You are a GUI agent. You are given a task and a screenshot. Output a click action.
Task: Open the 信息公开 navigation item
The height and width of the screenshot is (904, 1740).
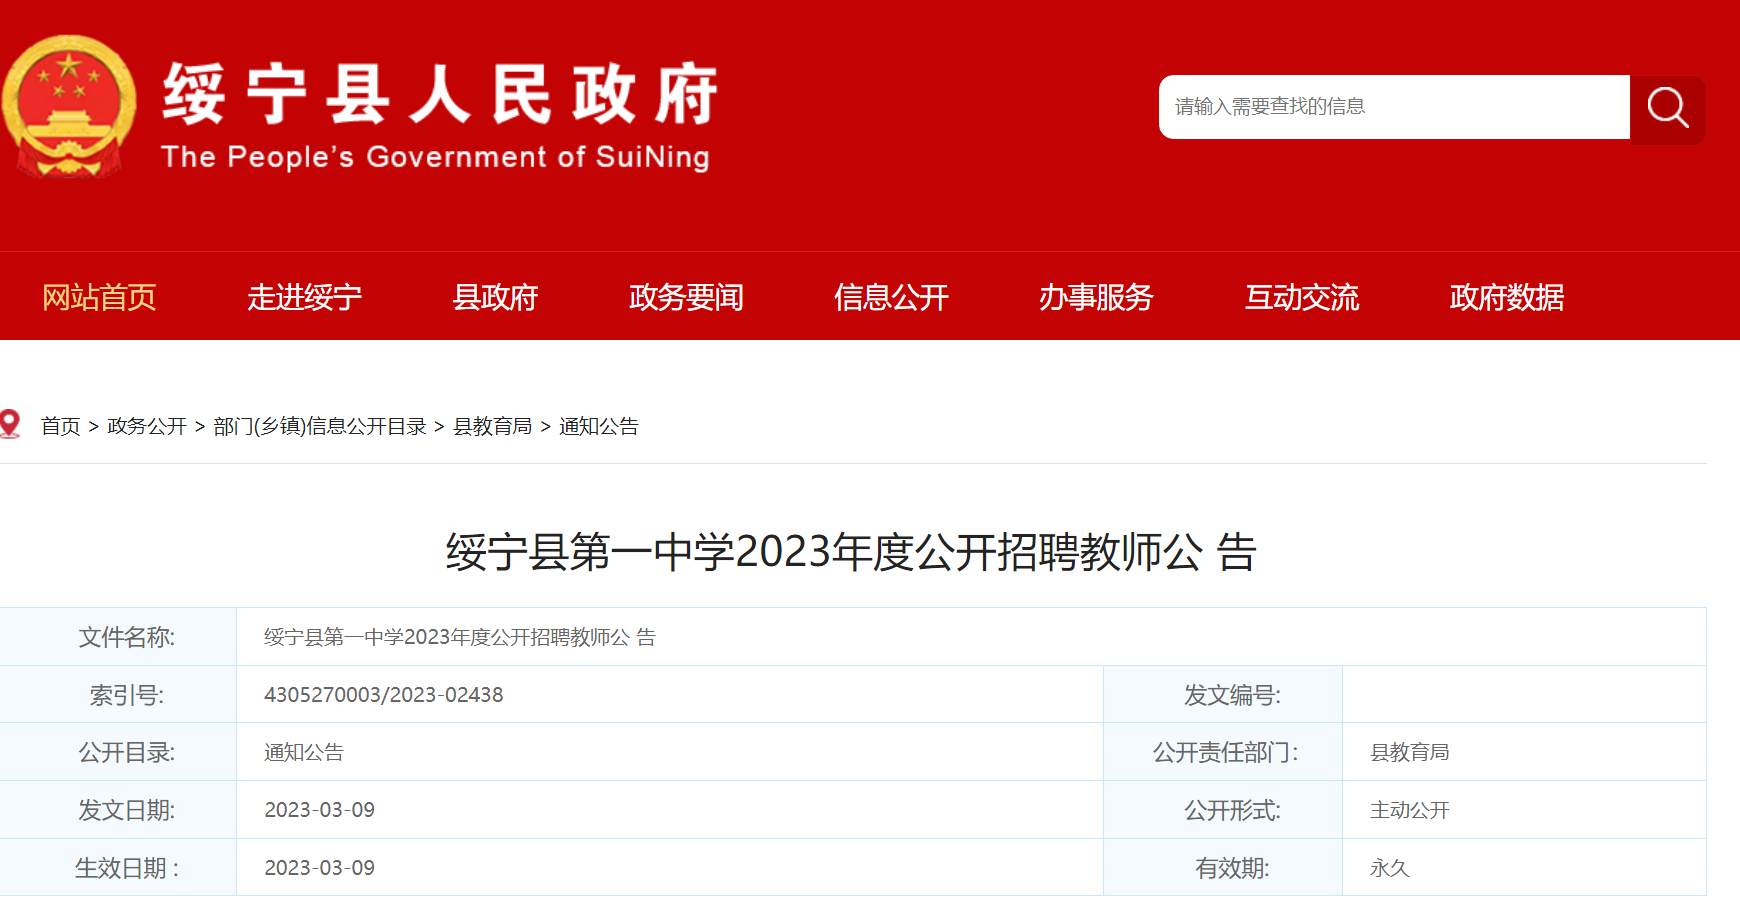(x=891, y=297)
